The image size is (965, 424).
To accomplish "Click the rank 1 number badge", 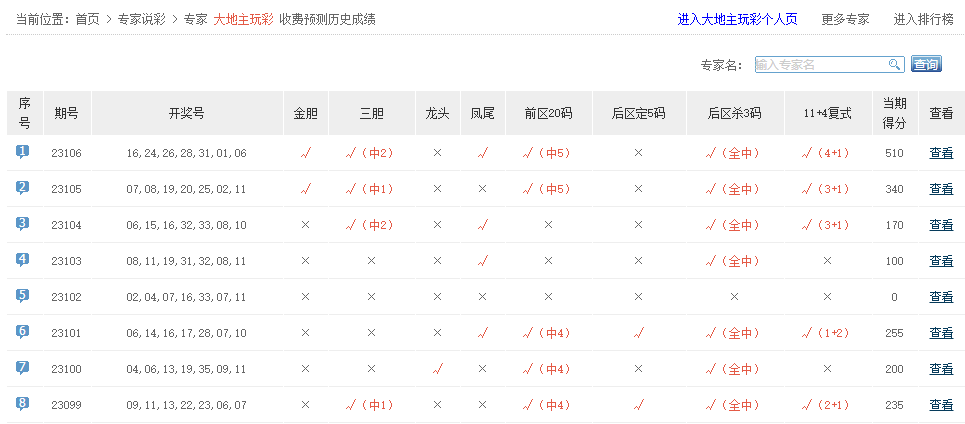I will click(x=22, y=152).
